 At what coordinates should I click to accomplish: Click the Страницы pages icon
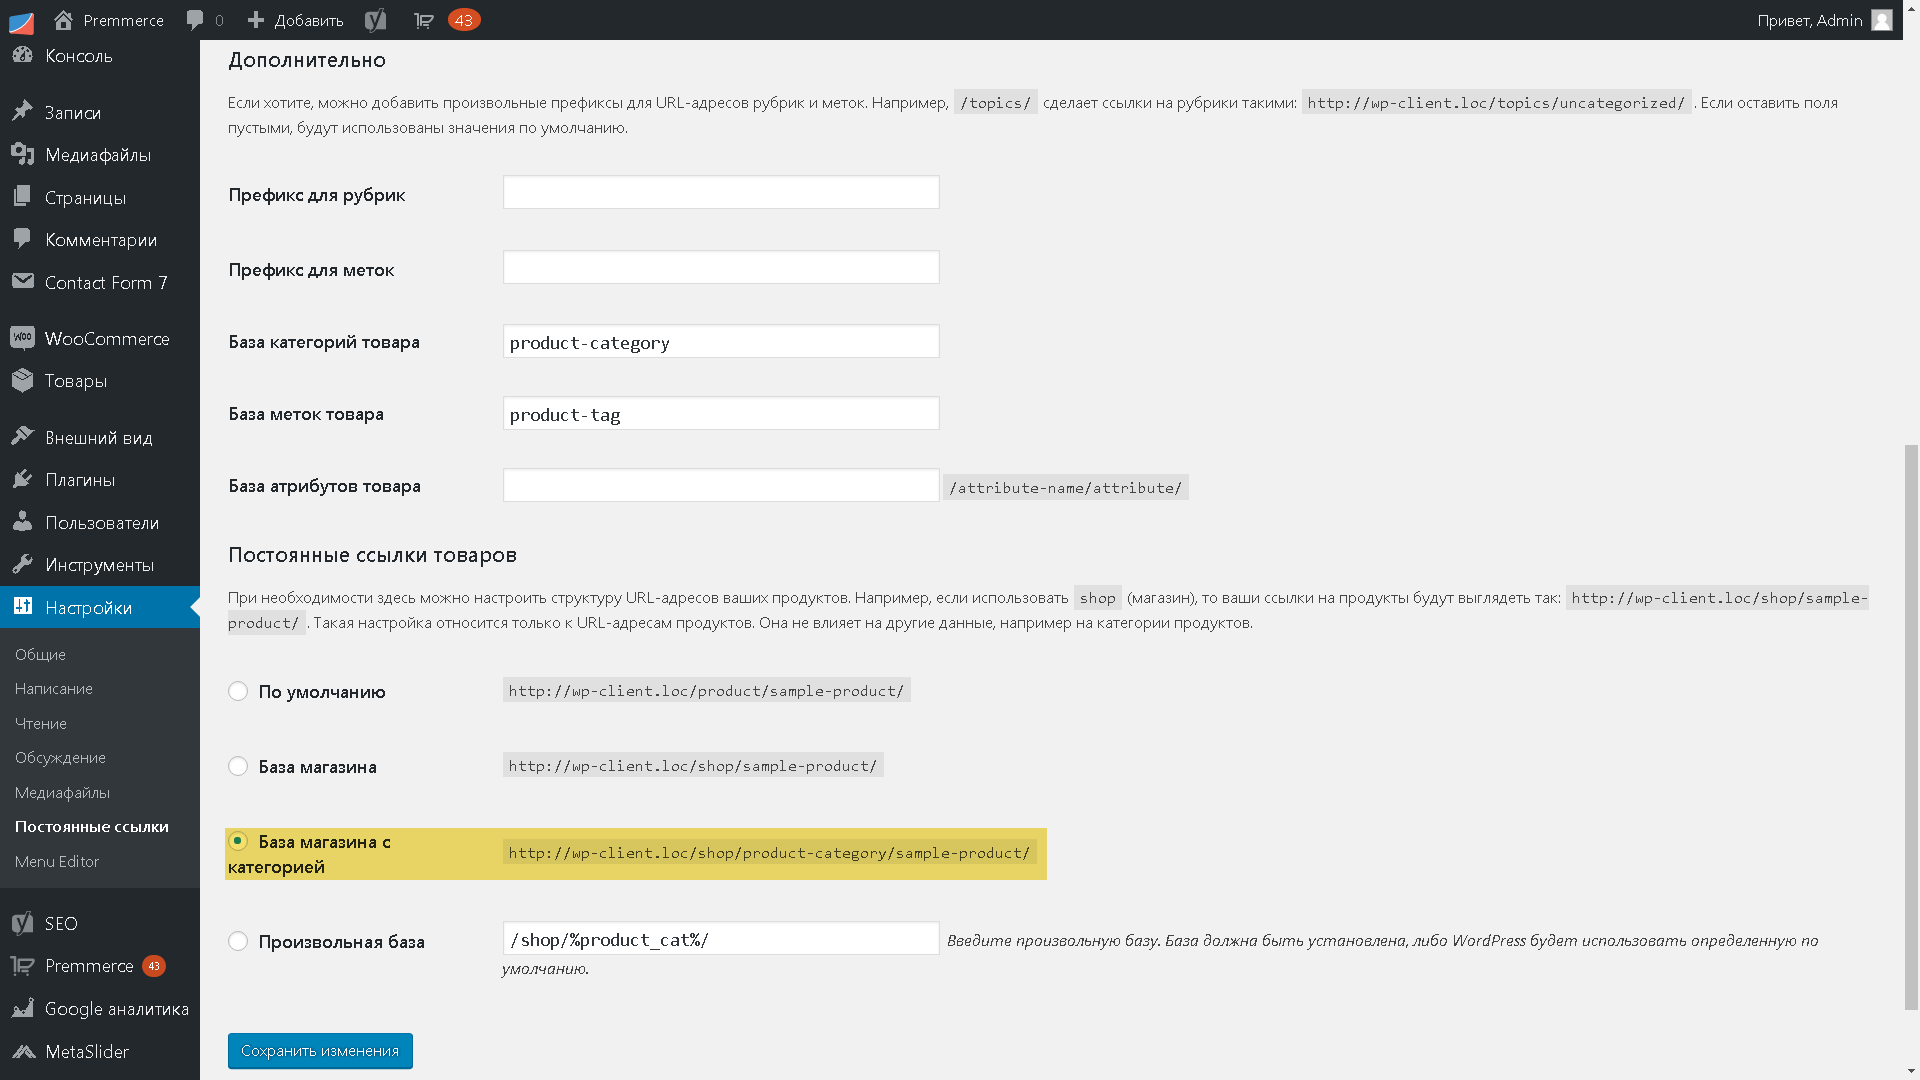click(x=22, y=197)
